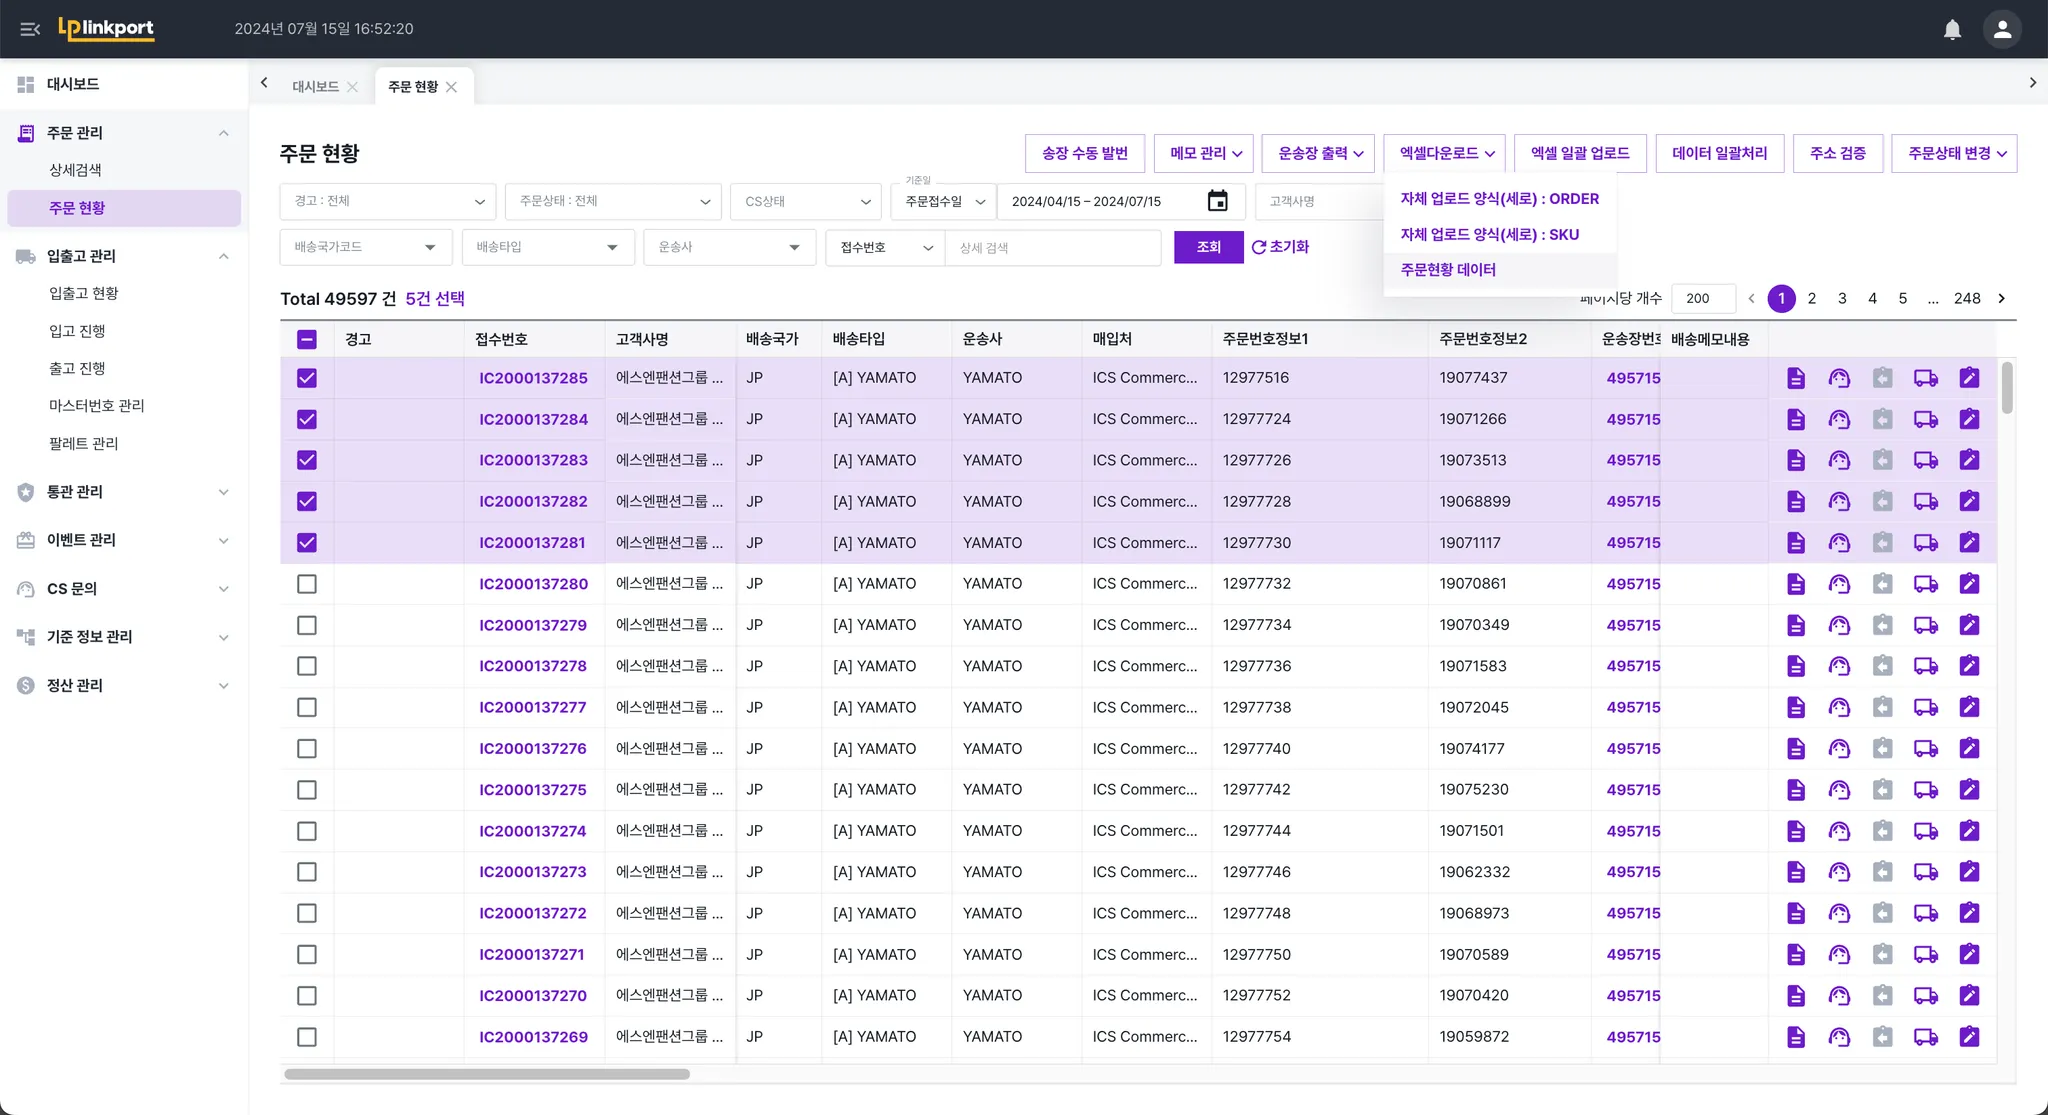Select 주문현황 데이터 from download menu

coord(1448,270)
